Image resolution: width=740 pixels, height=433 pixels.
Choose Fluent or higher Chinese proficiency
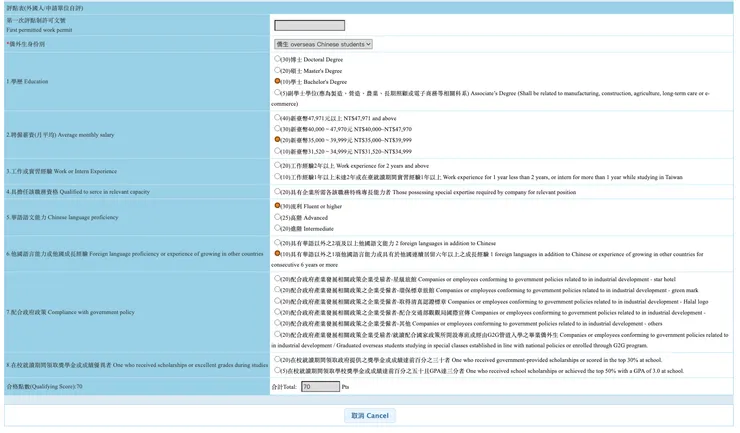[x=277, y=206]
